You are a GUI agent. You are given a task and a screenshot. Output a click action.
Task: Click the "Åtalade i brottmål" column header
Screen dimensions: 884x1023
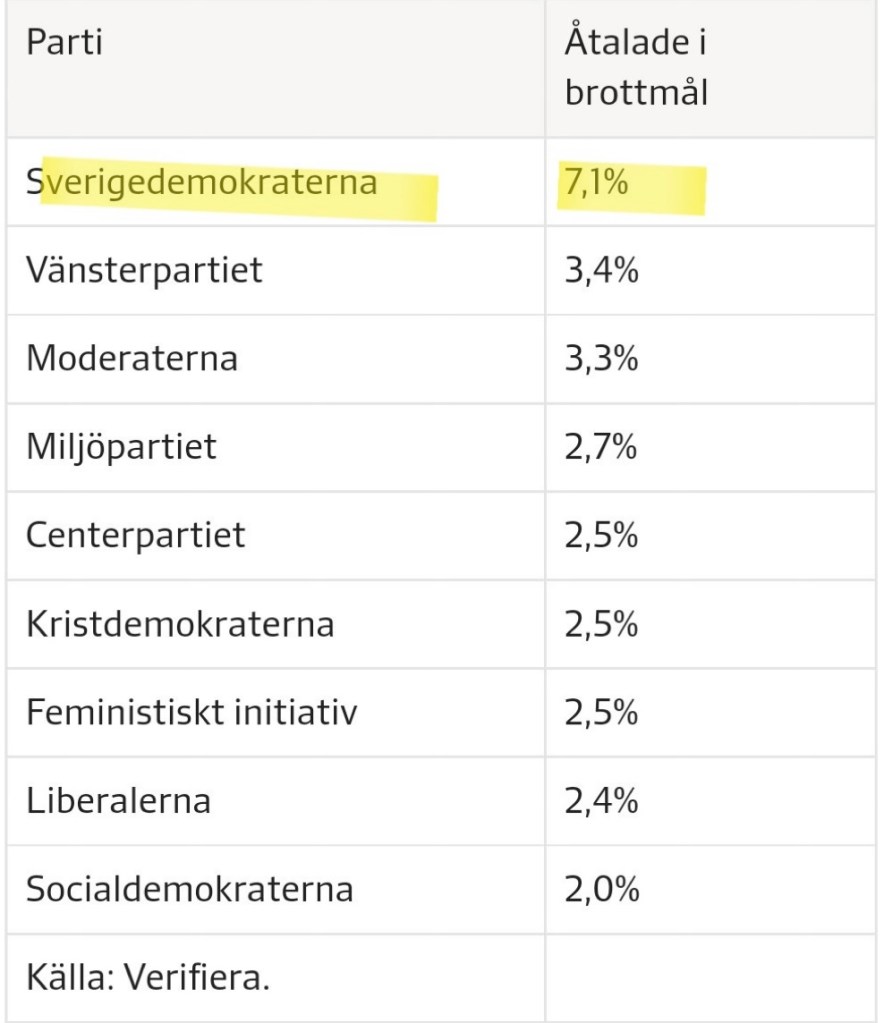[637, 68]
